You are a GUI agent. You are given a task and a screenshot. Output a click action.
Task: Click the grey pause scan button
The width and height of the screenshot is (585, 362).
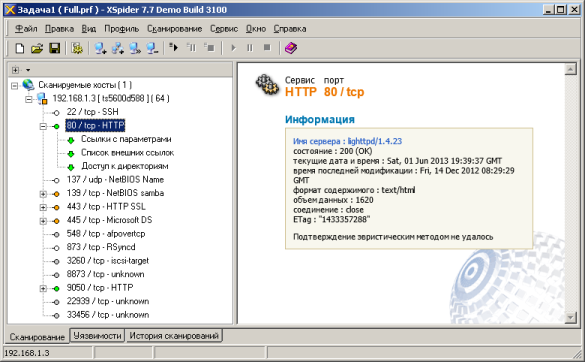250,48
